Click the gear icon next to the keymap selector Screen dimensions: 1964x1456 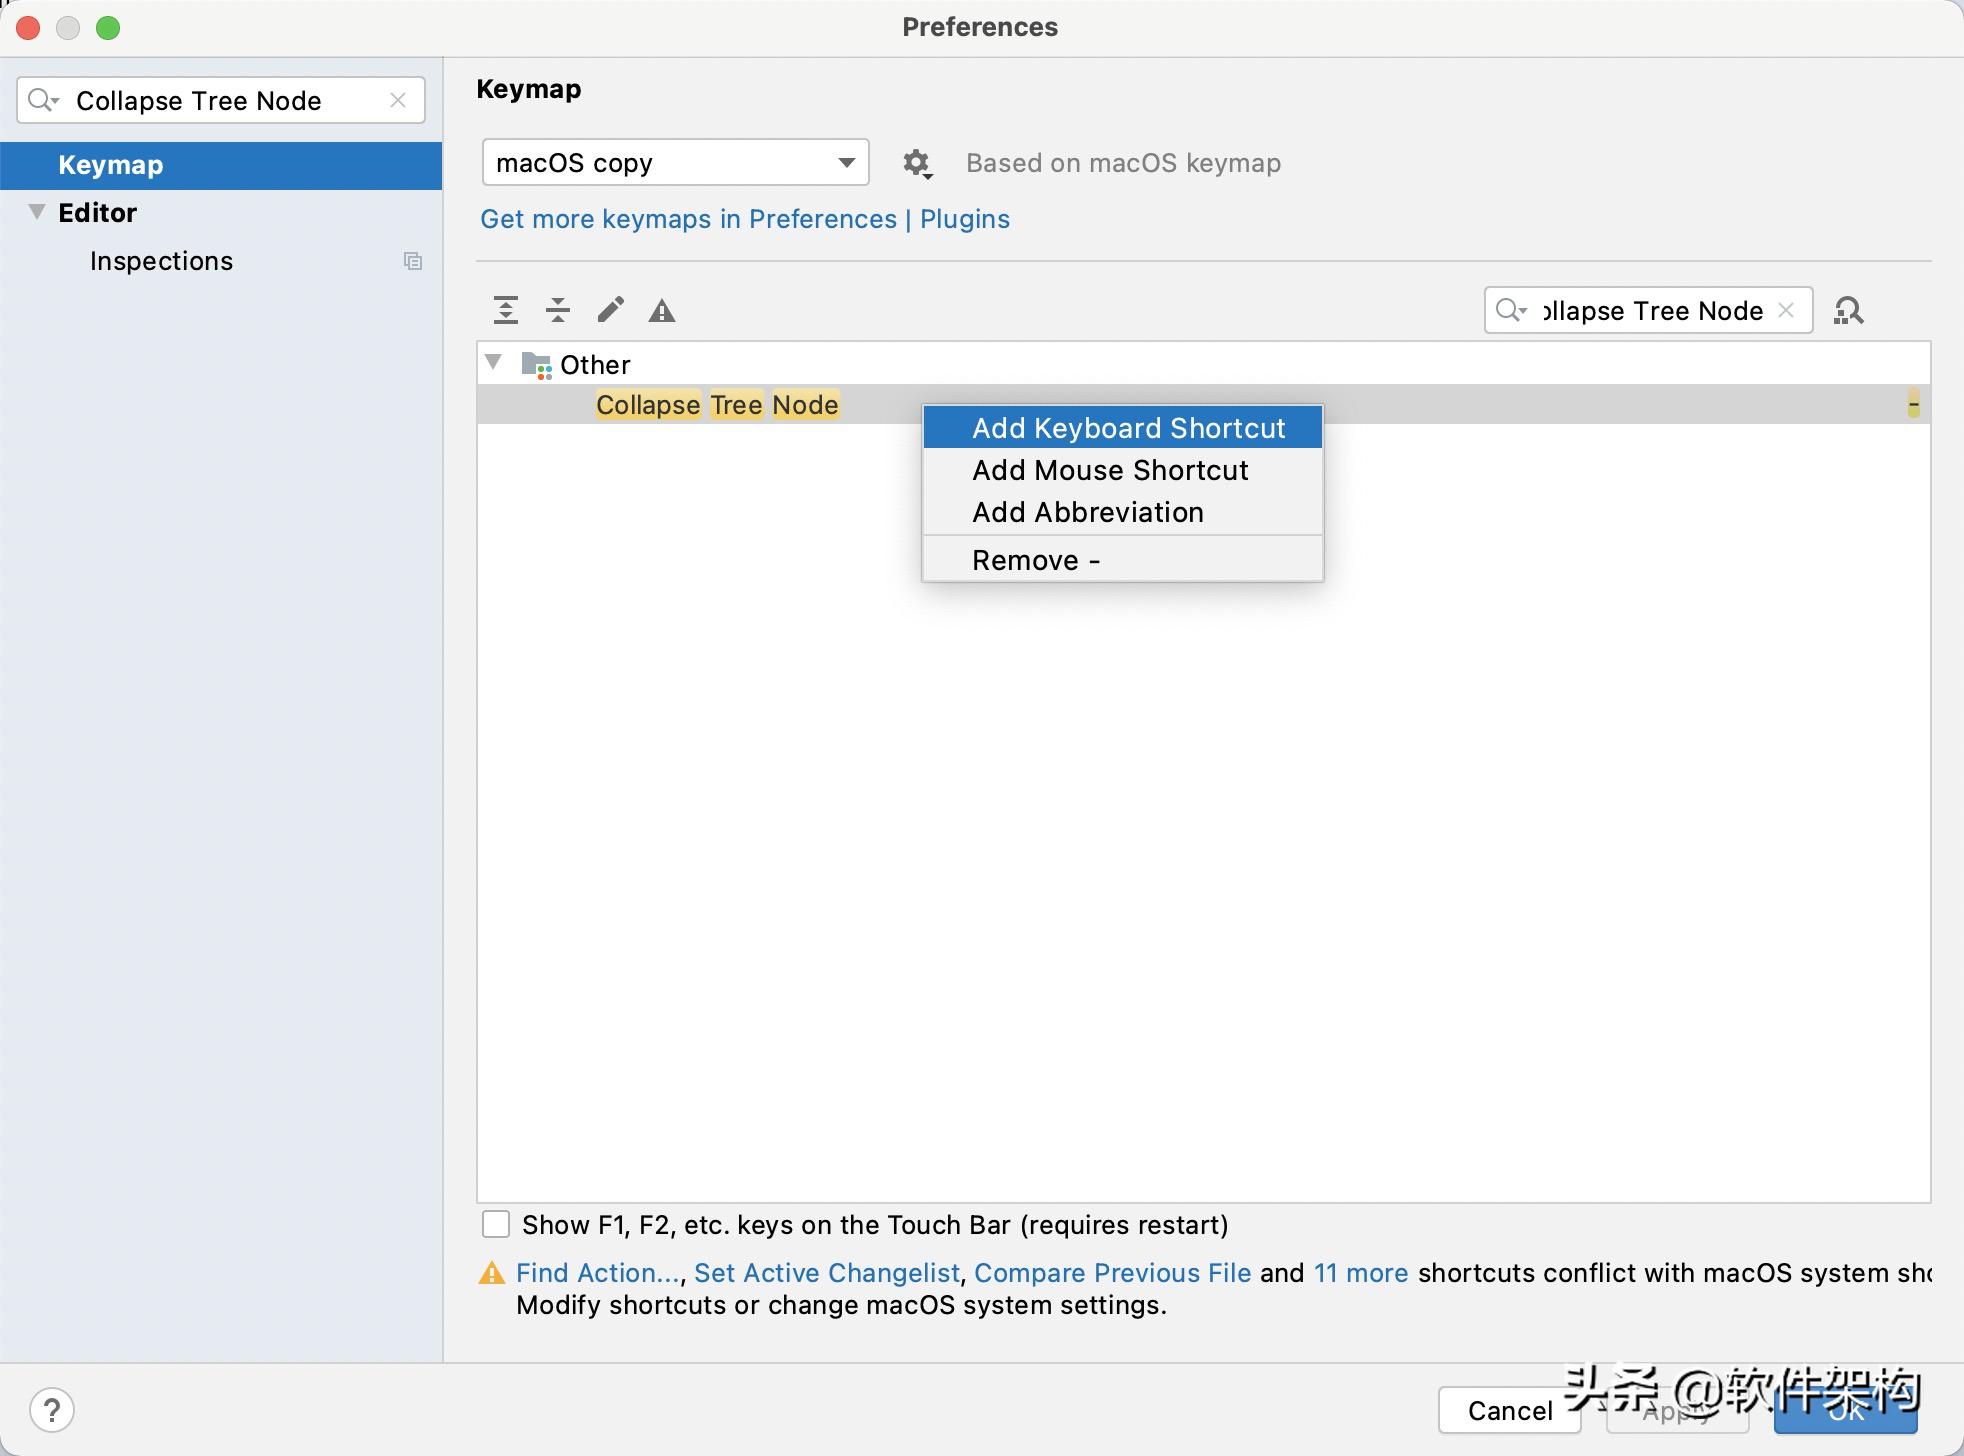[918, 163]
